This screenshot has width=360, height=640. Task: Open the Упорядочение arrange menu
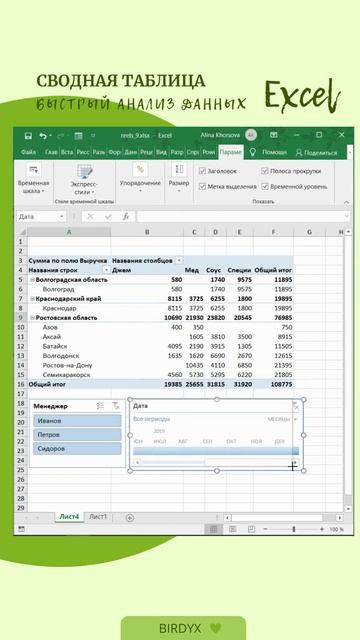(140, 179)
